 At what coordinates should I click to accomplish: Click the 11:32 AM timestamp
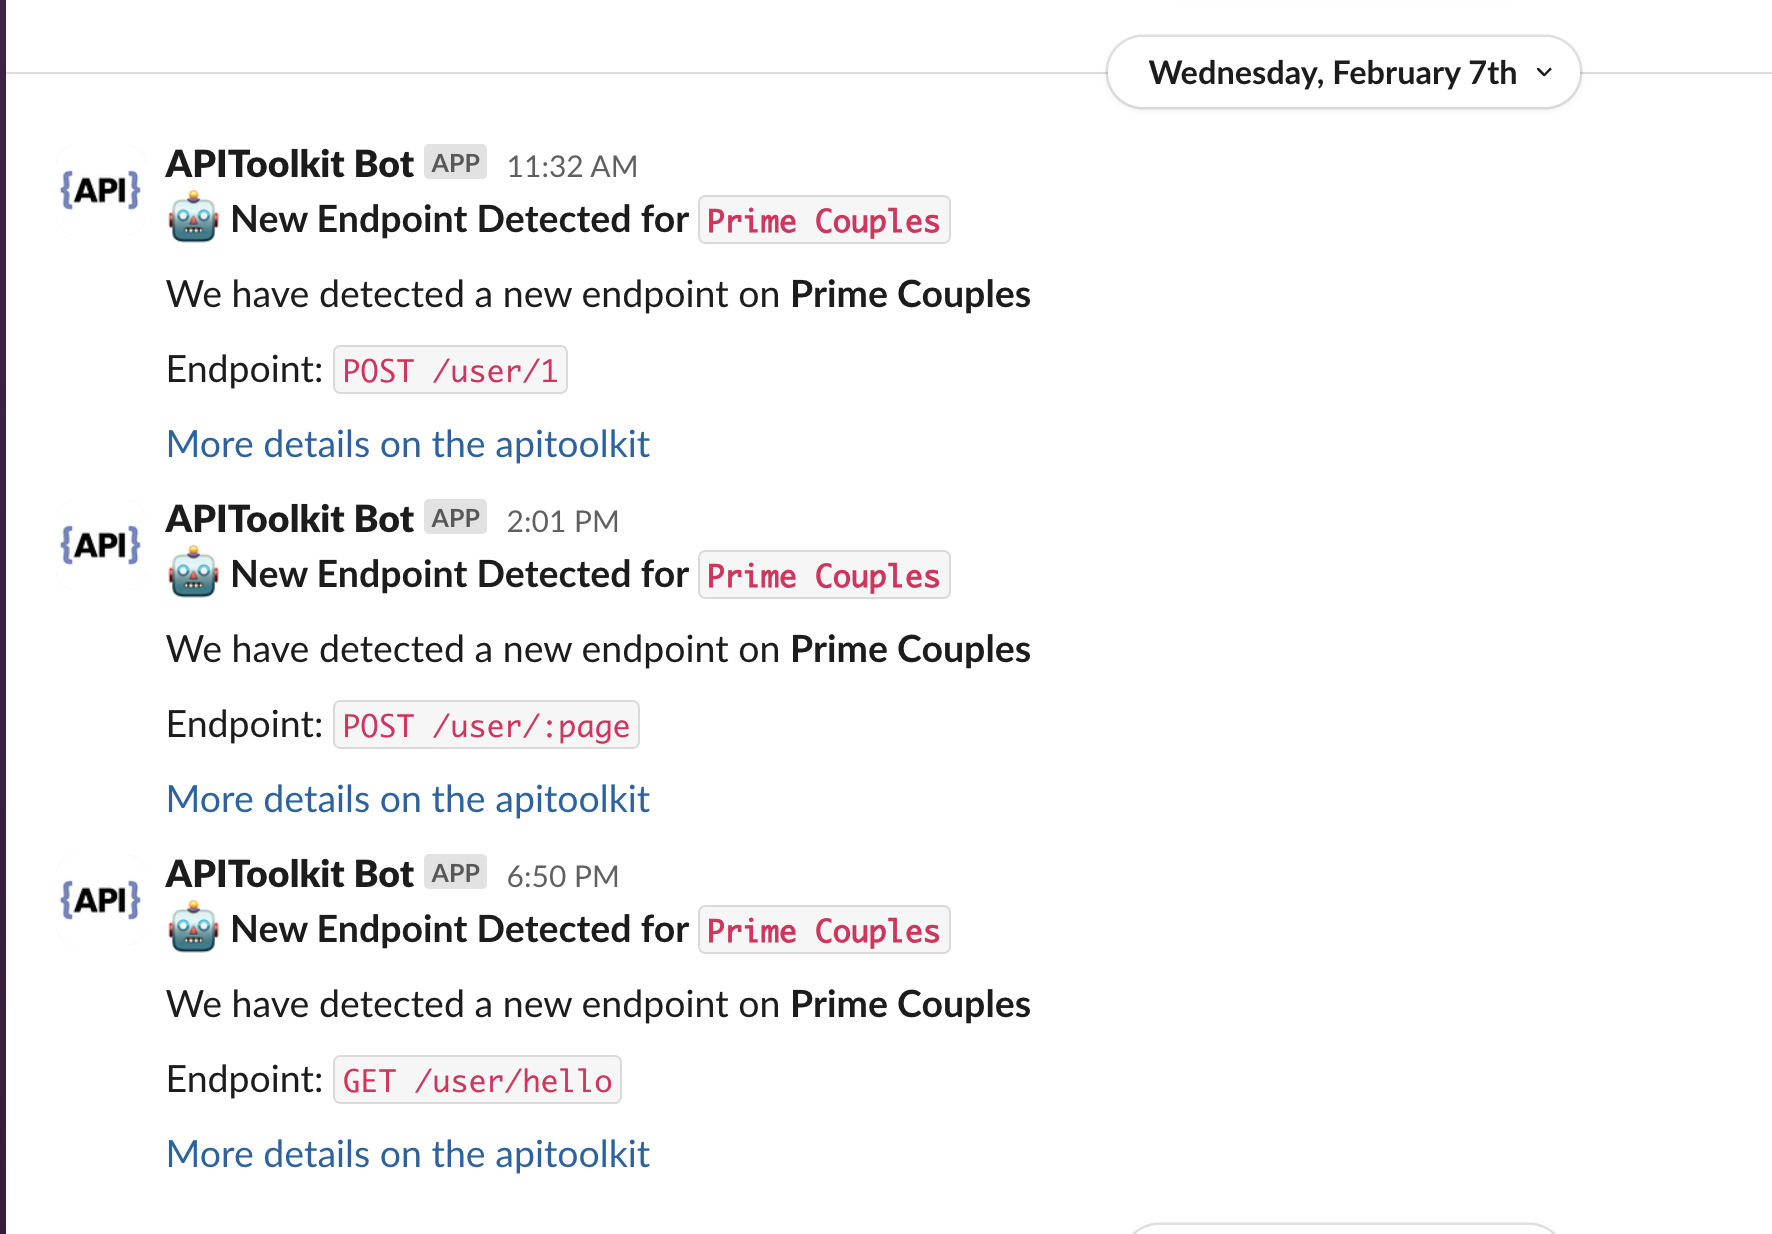click(572, 166)
